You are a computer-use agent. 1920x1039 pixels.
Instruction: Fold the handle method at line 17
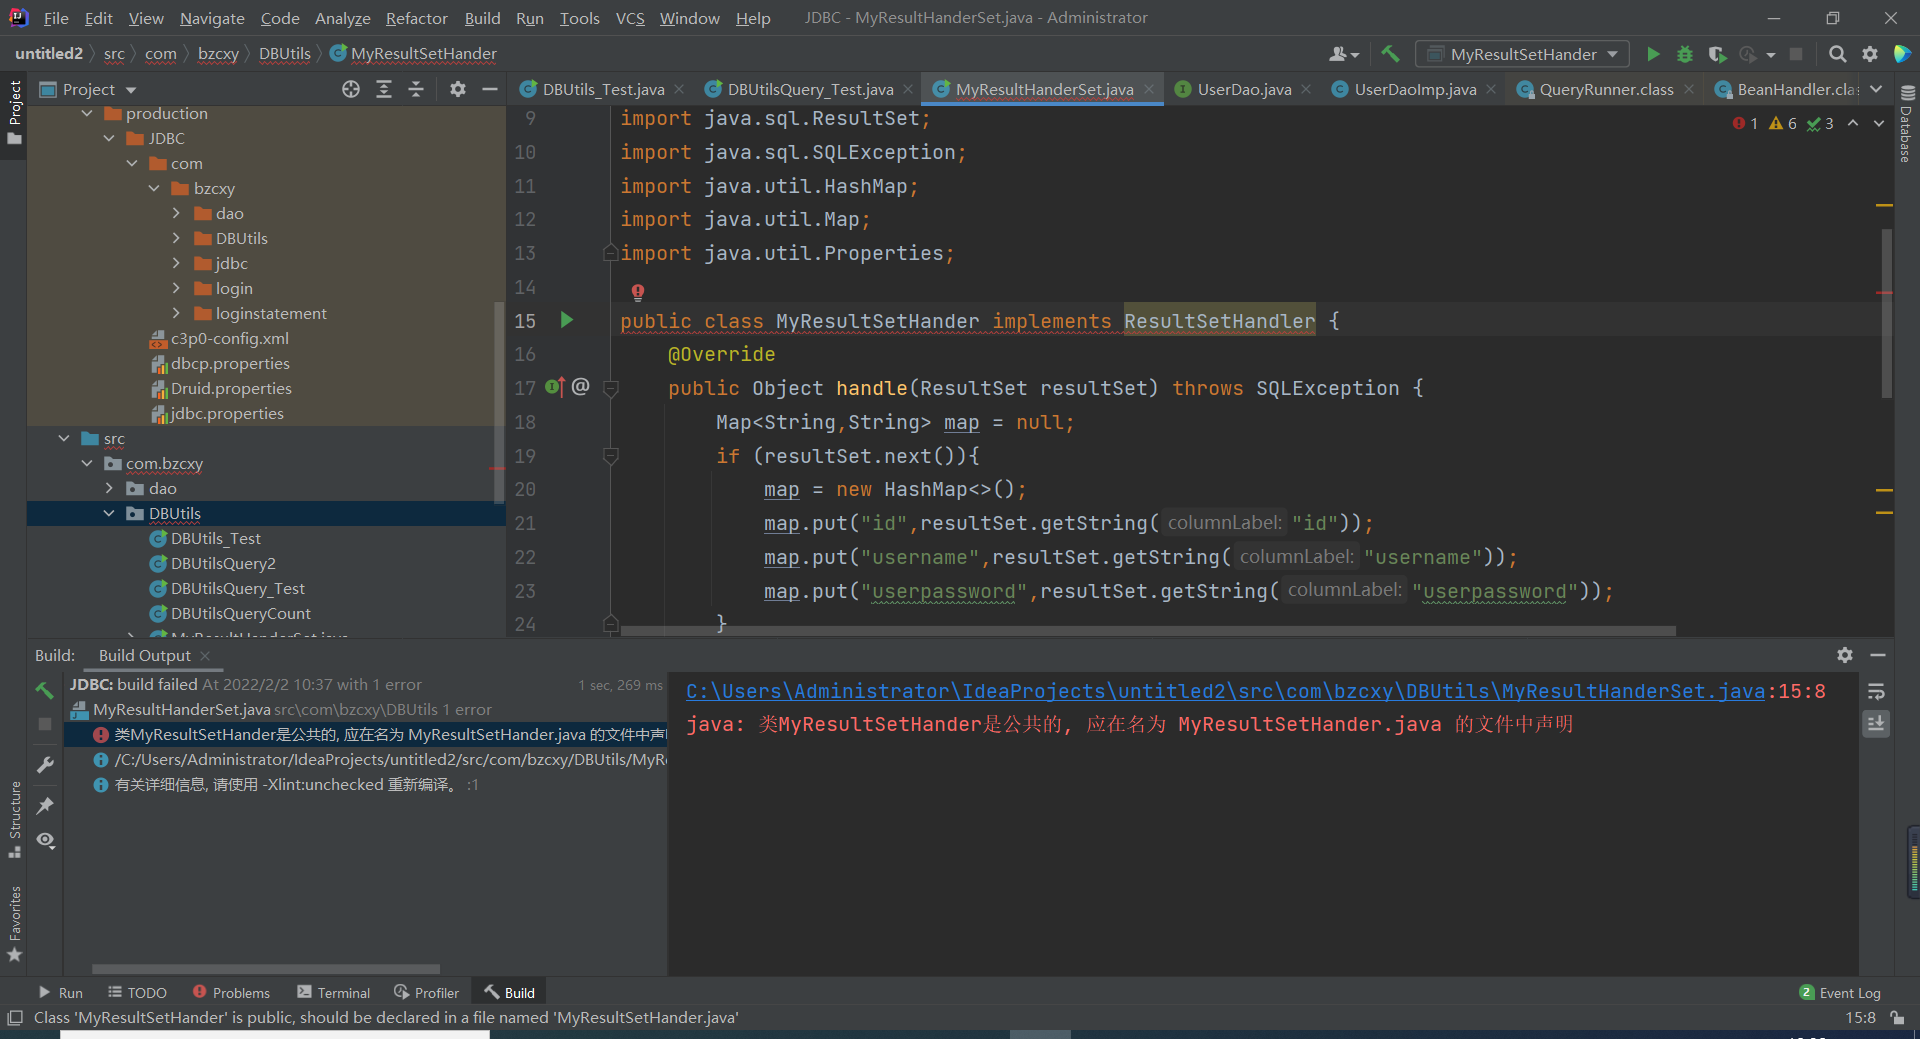[611, 388]
